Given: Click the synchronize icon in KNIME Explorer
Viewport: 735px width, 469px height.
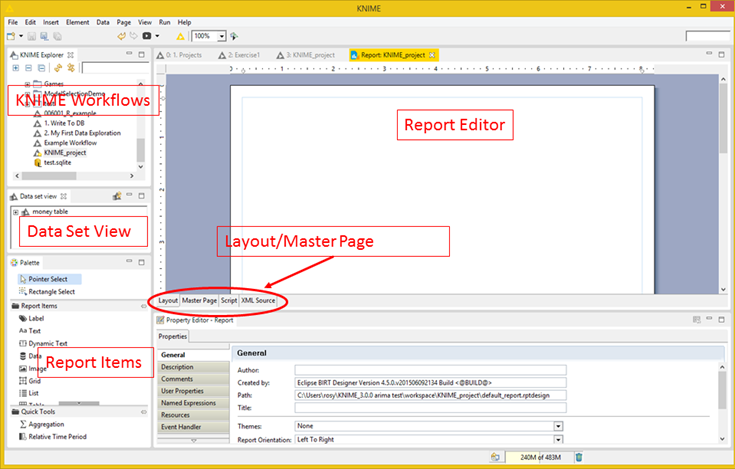Looking at the screenshot, I should click(x=58, y=68).
